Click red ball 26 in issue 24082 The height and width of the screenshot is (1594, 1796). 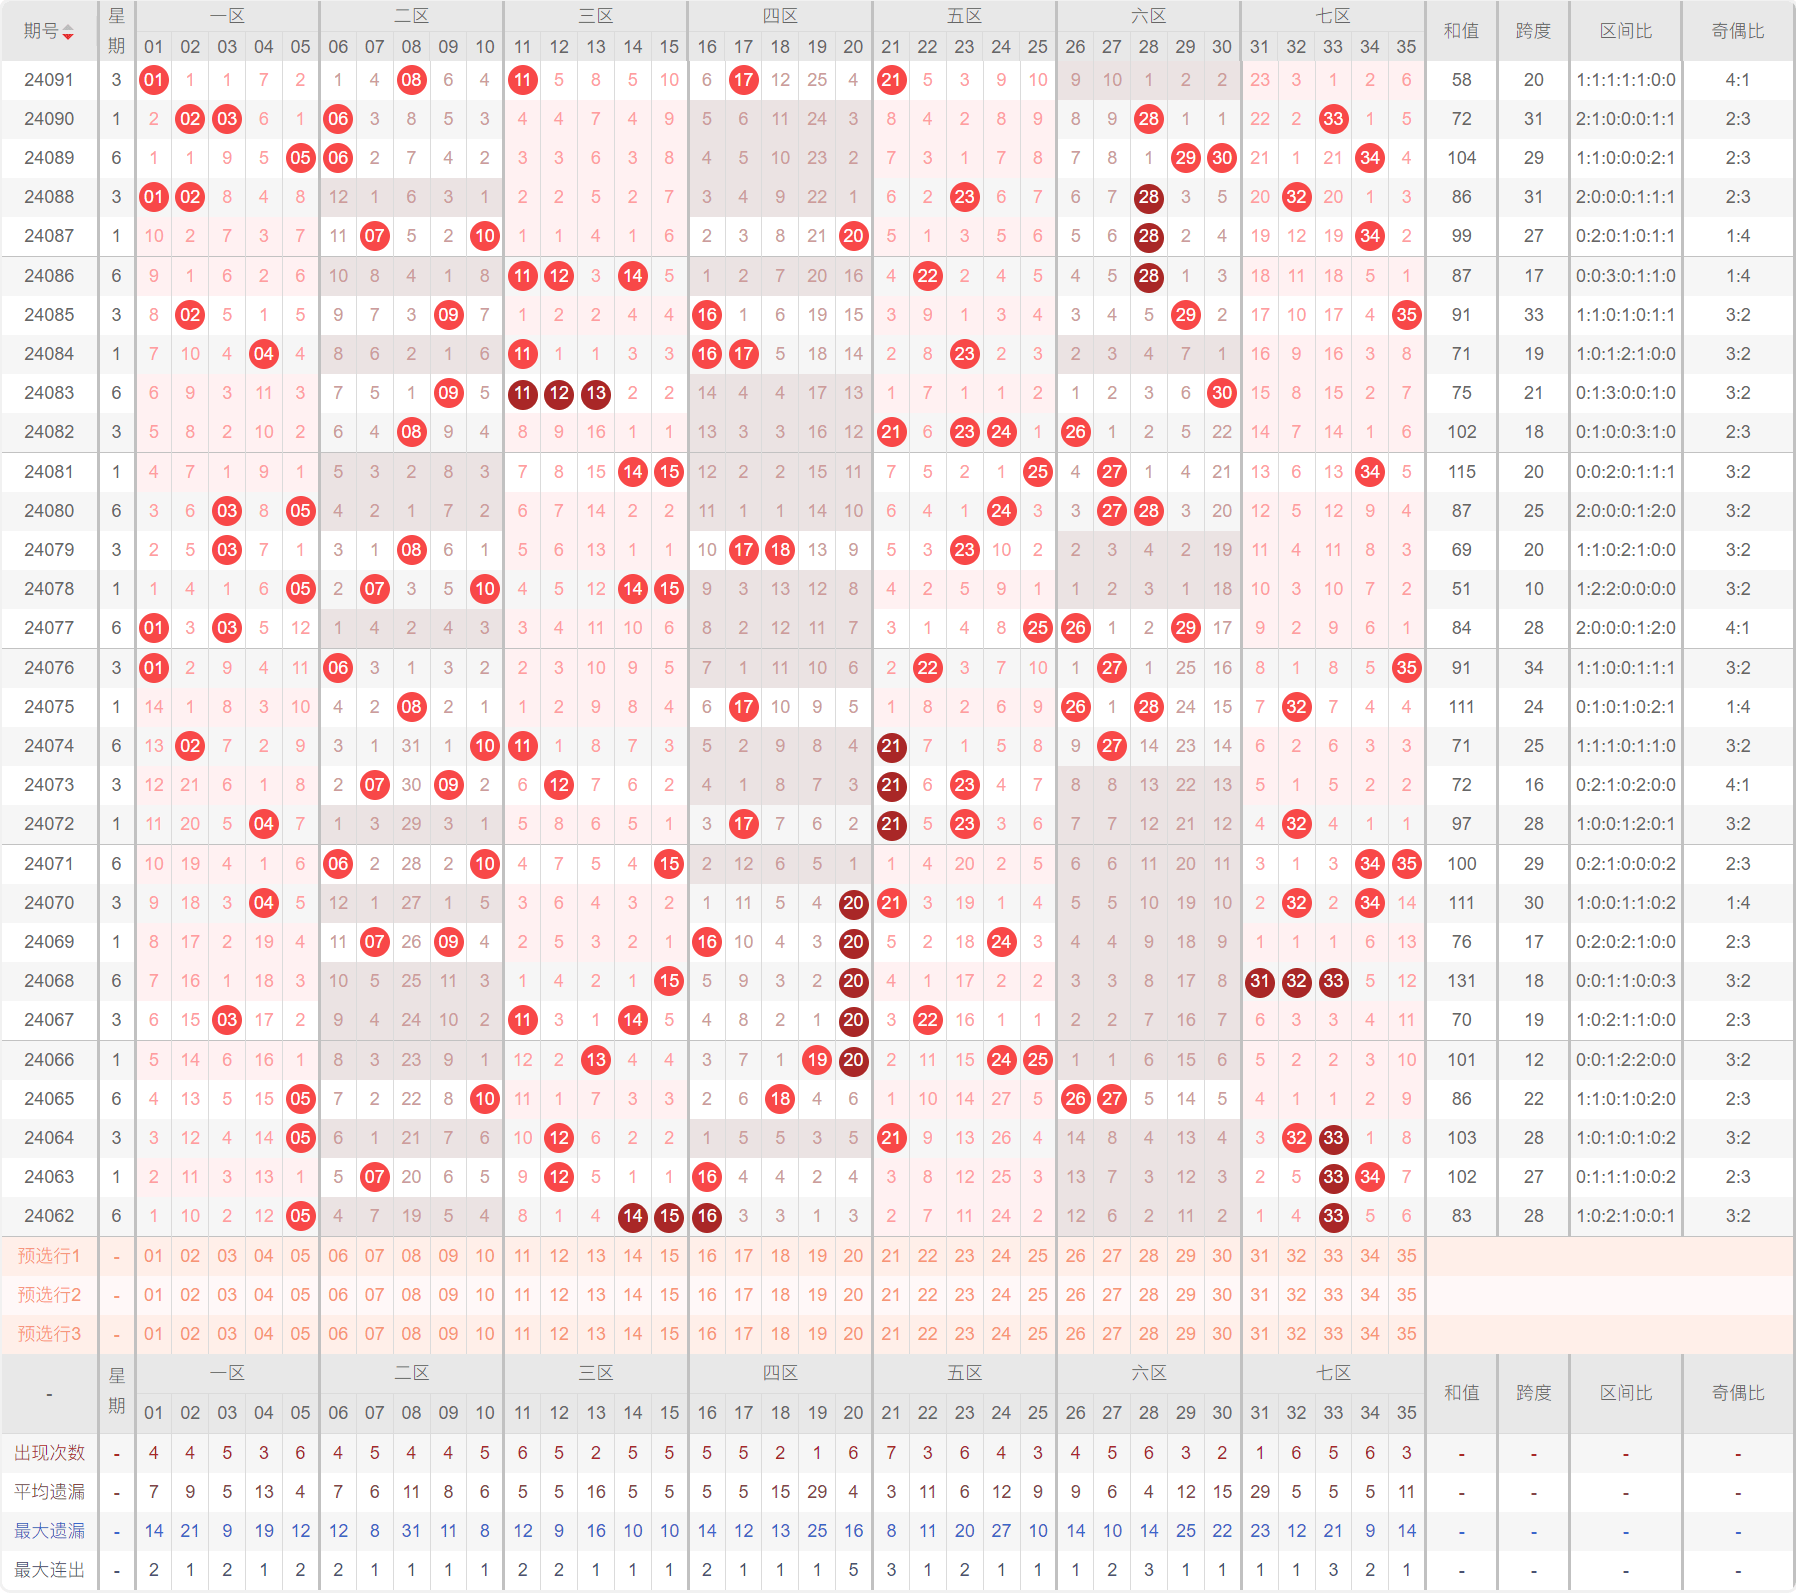point(1075,432)
